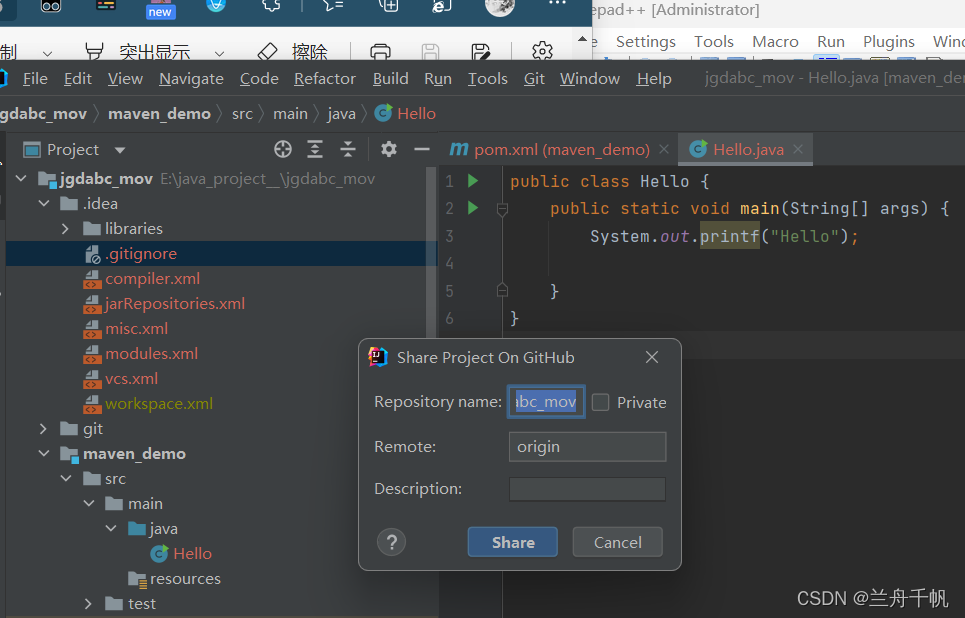Click the fold marker on line 2 gutter

(x=502, y=210)
